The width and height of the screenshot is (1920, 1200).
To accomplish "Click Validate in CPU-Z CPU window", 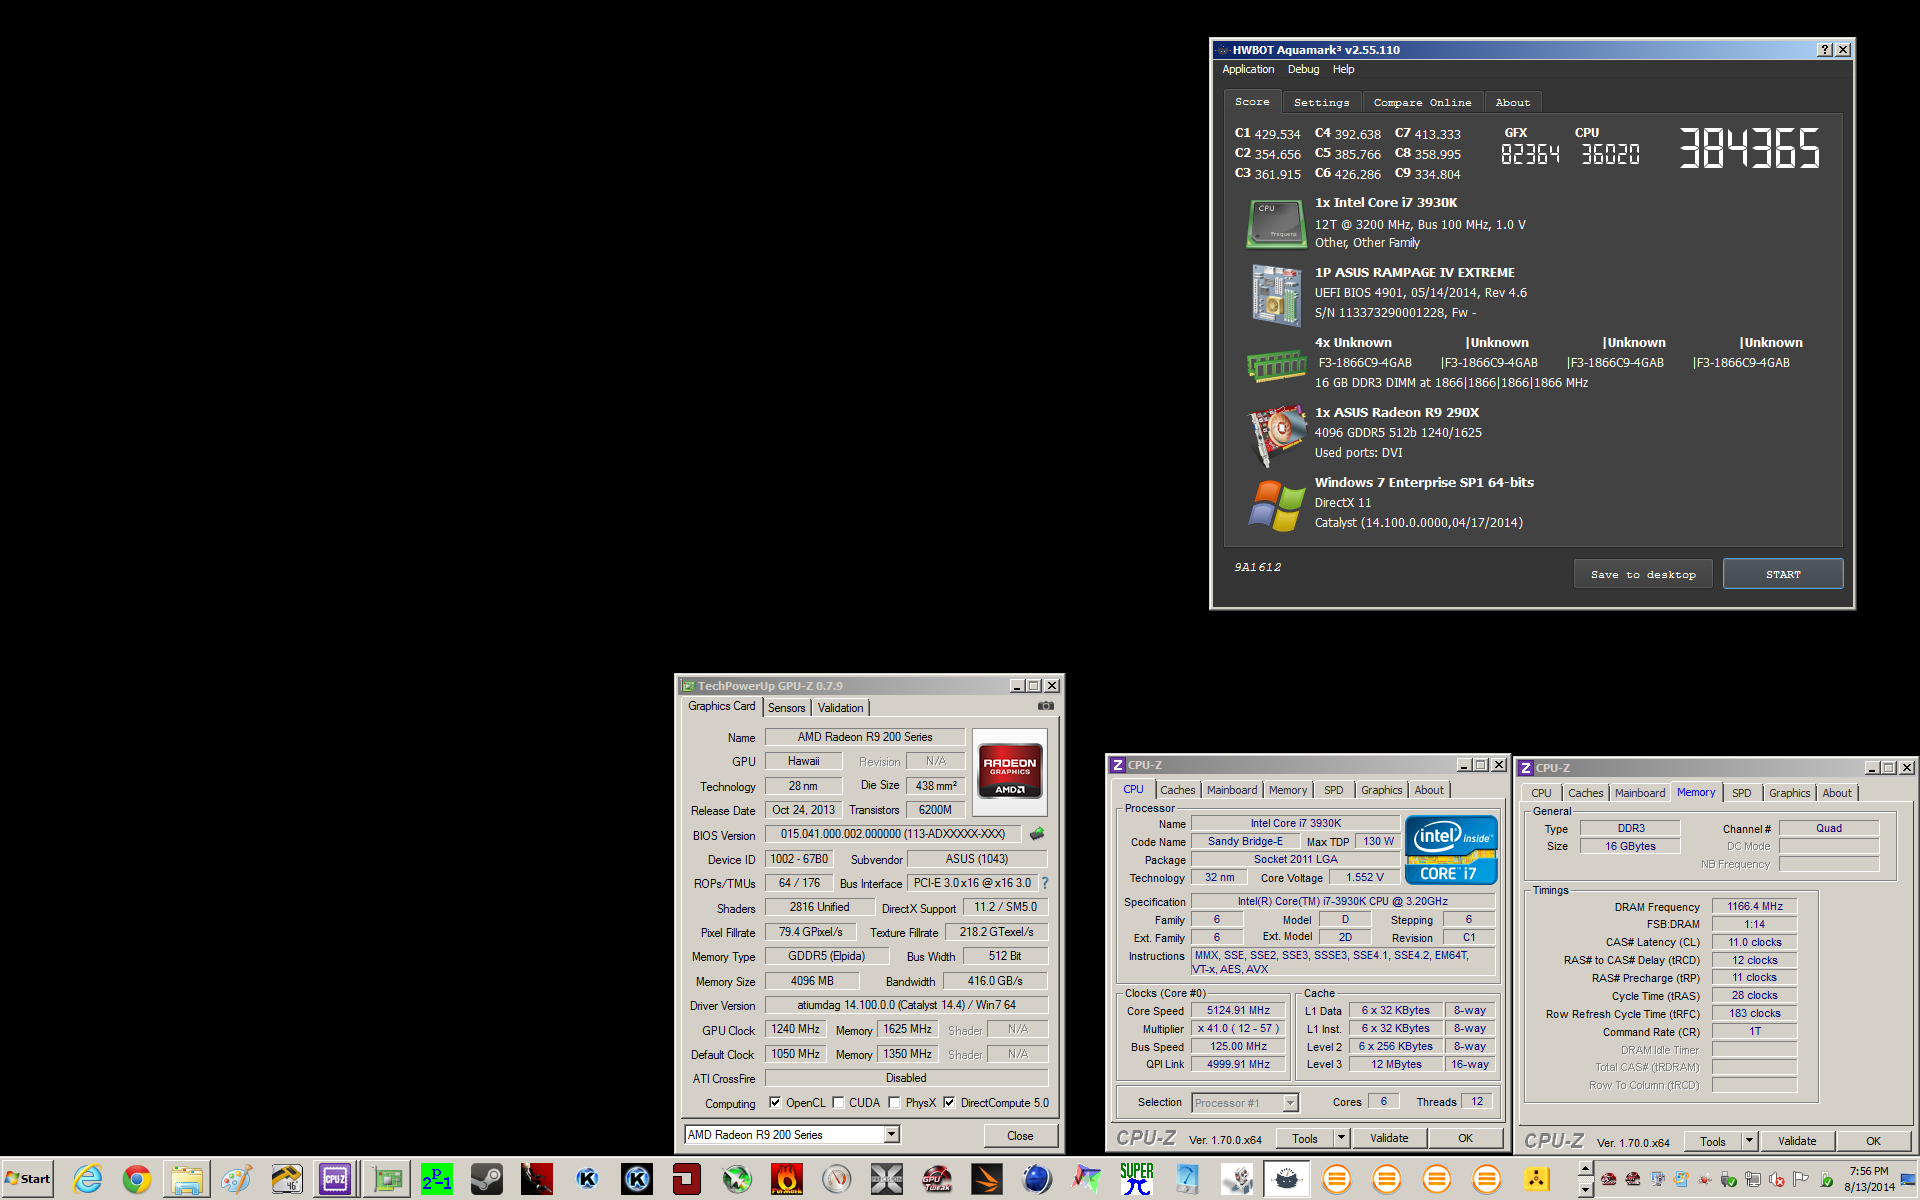I will 1389,1138.
